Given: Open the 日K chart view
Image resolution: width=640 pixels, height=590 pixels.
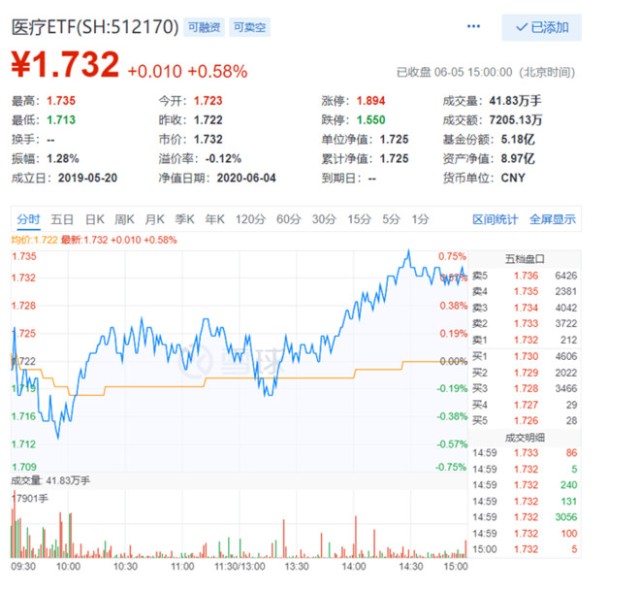Looking at the screenshot, I should pyautogui.click(x=94, y=219).
